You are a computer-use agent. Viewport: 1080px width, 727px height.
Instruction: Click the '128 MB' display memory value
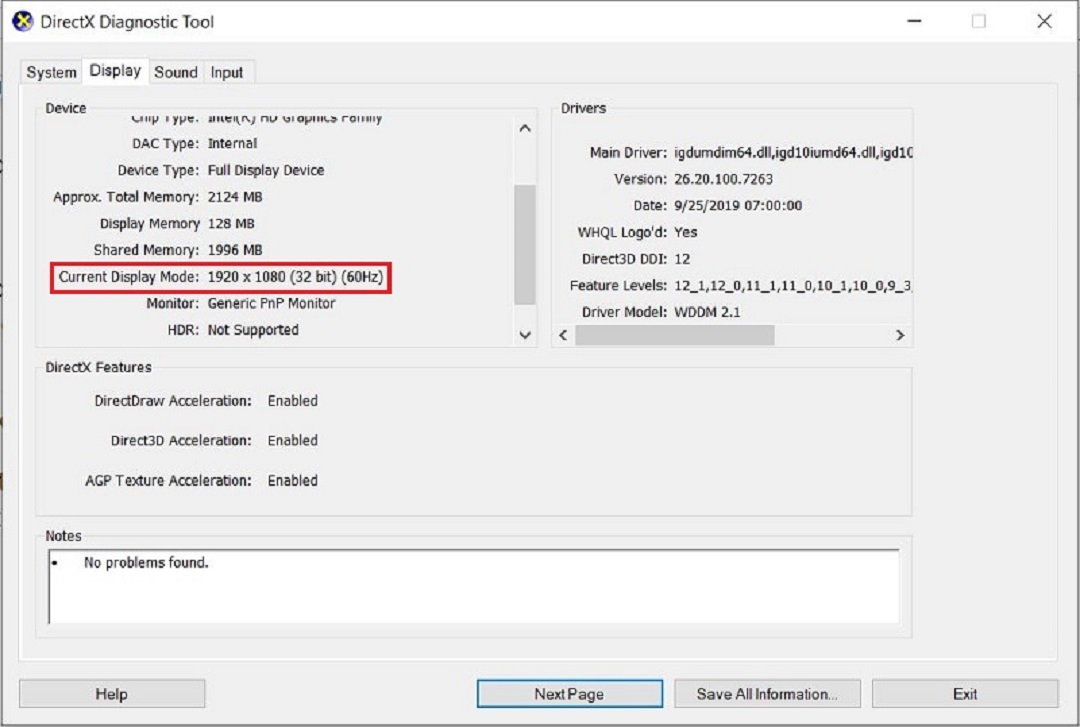click(231, 224)
